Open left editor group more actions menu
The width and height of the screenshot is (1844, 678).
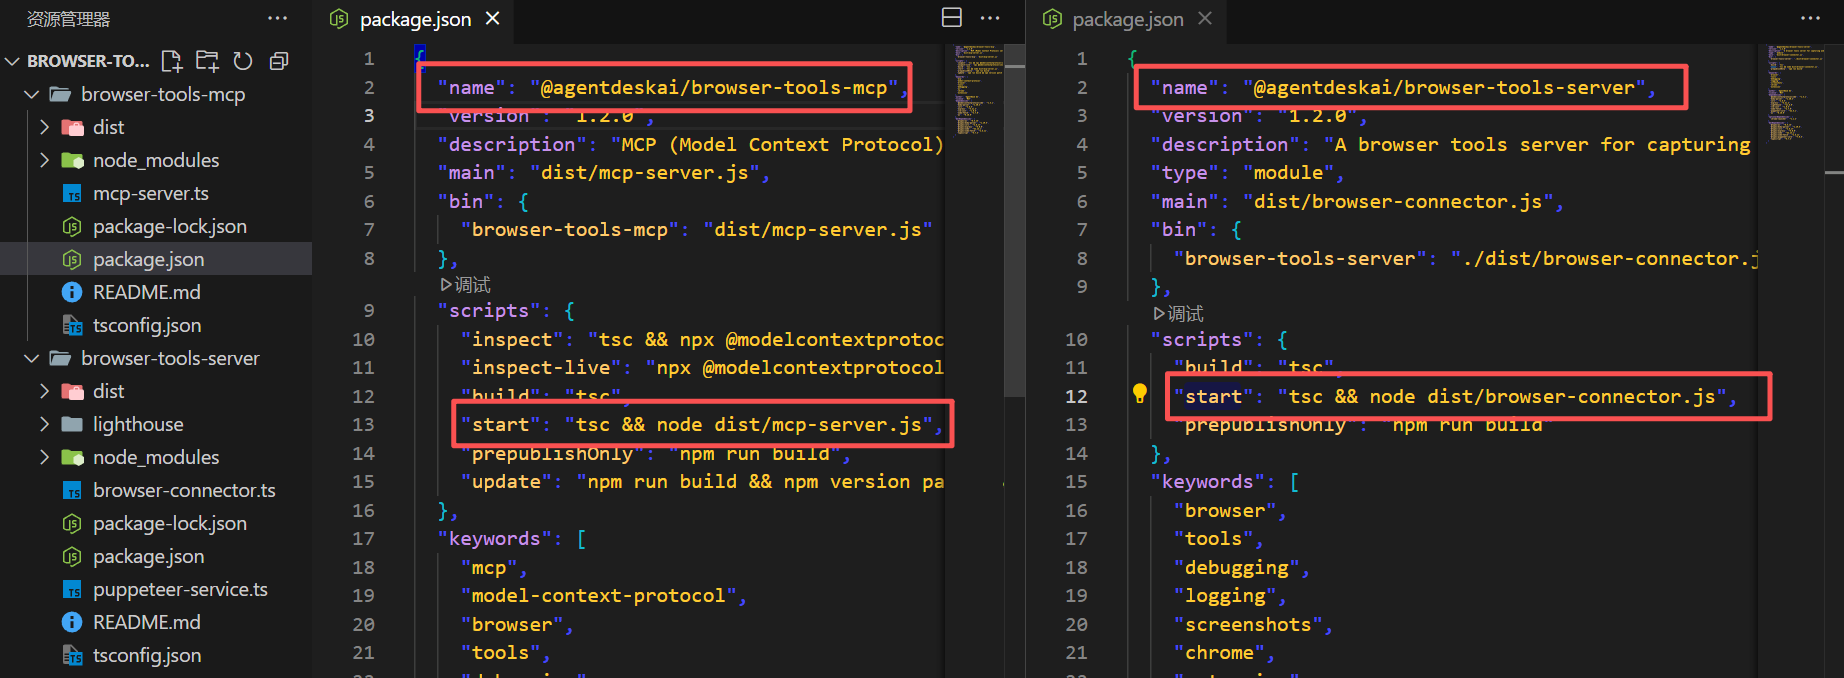990,18
